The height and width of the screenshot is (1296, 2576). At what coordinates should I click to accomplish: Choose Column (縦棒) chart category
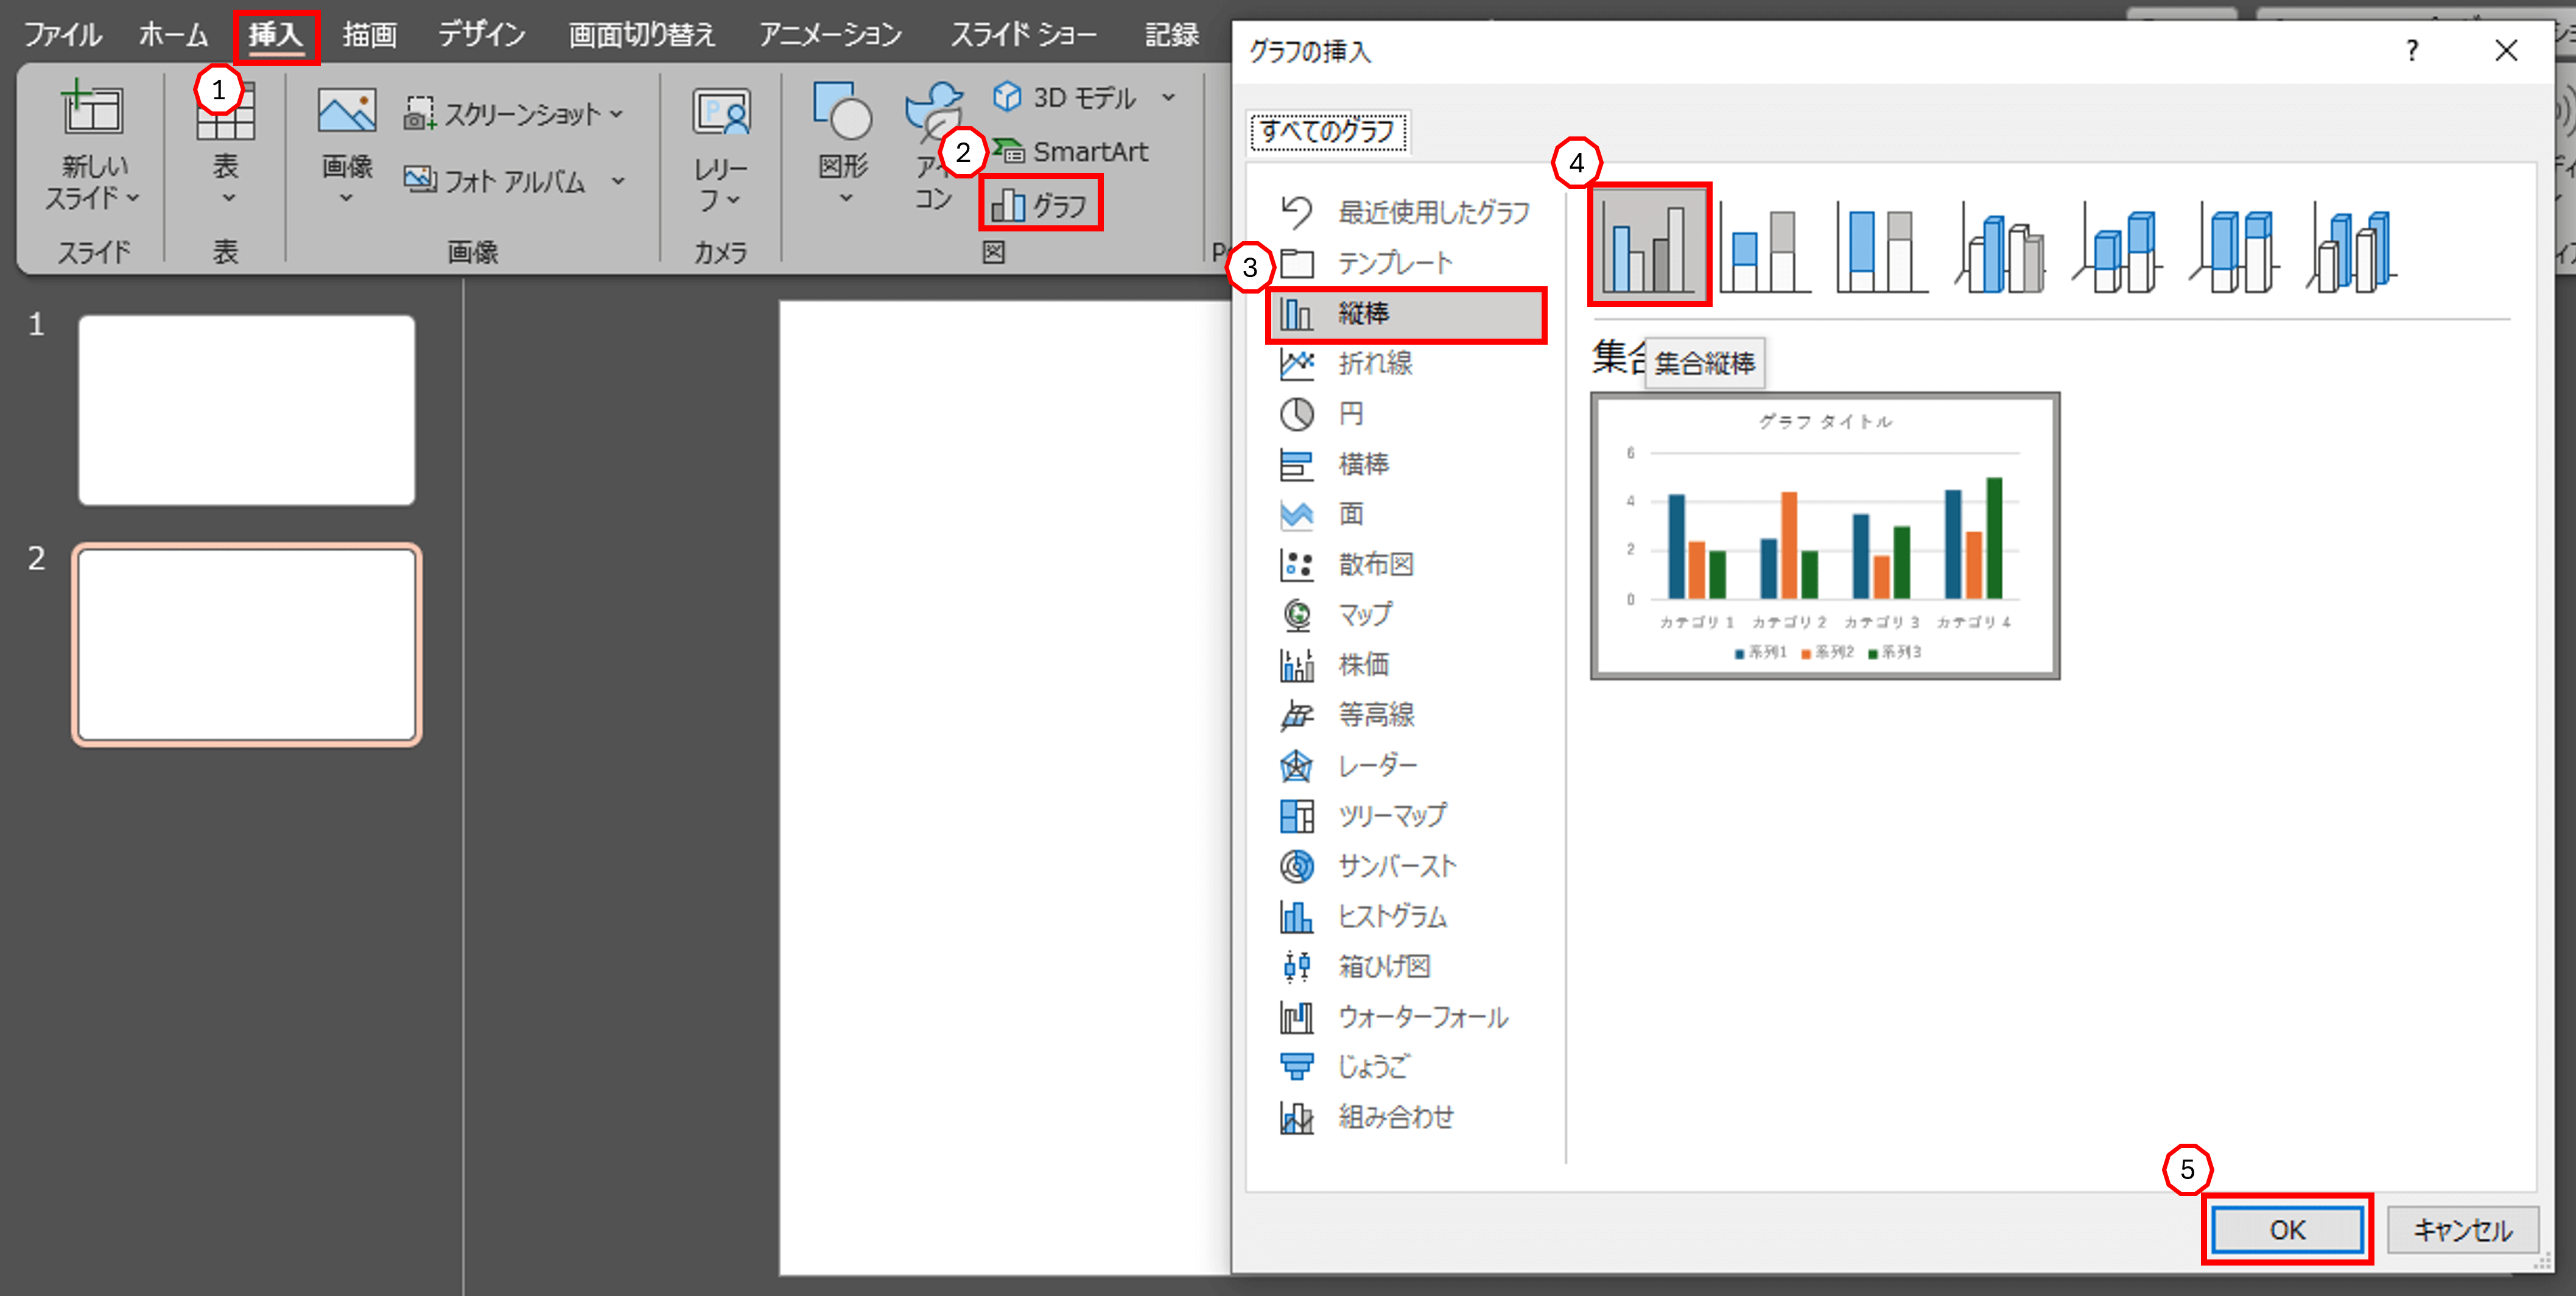tap(1406, 314)
